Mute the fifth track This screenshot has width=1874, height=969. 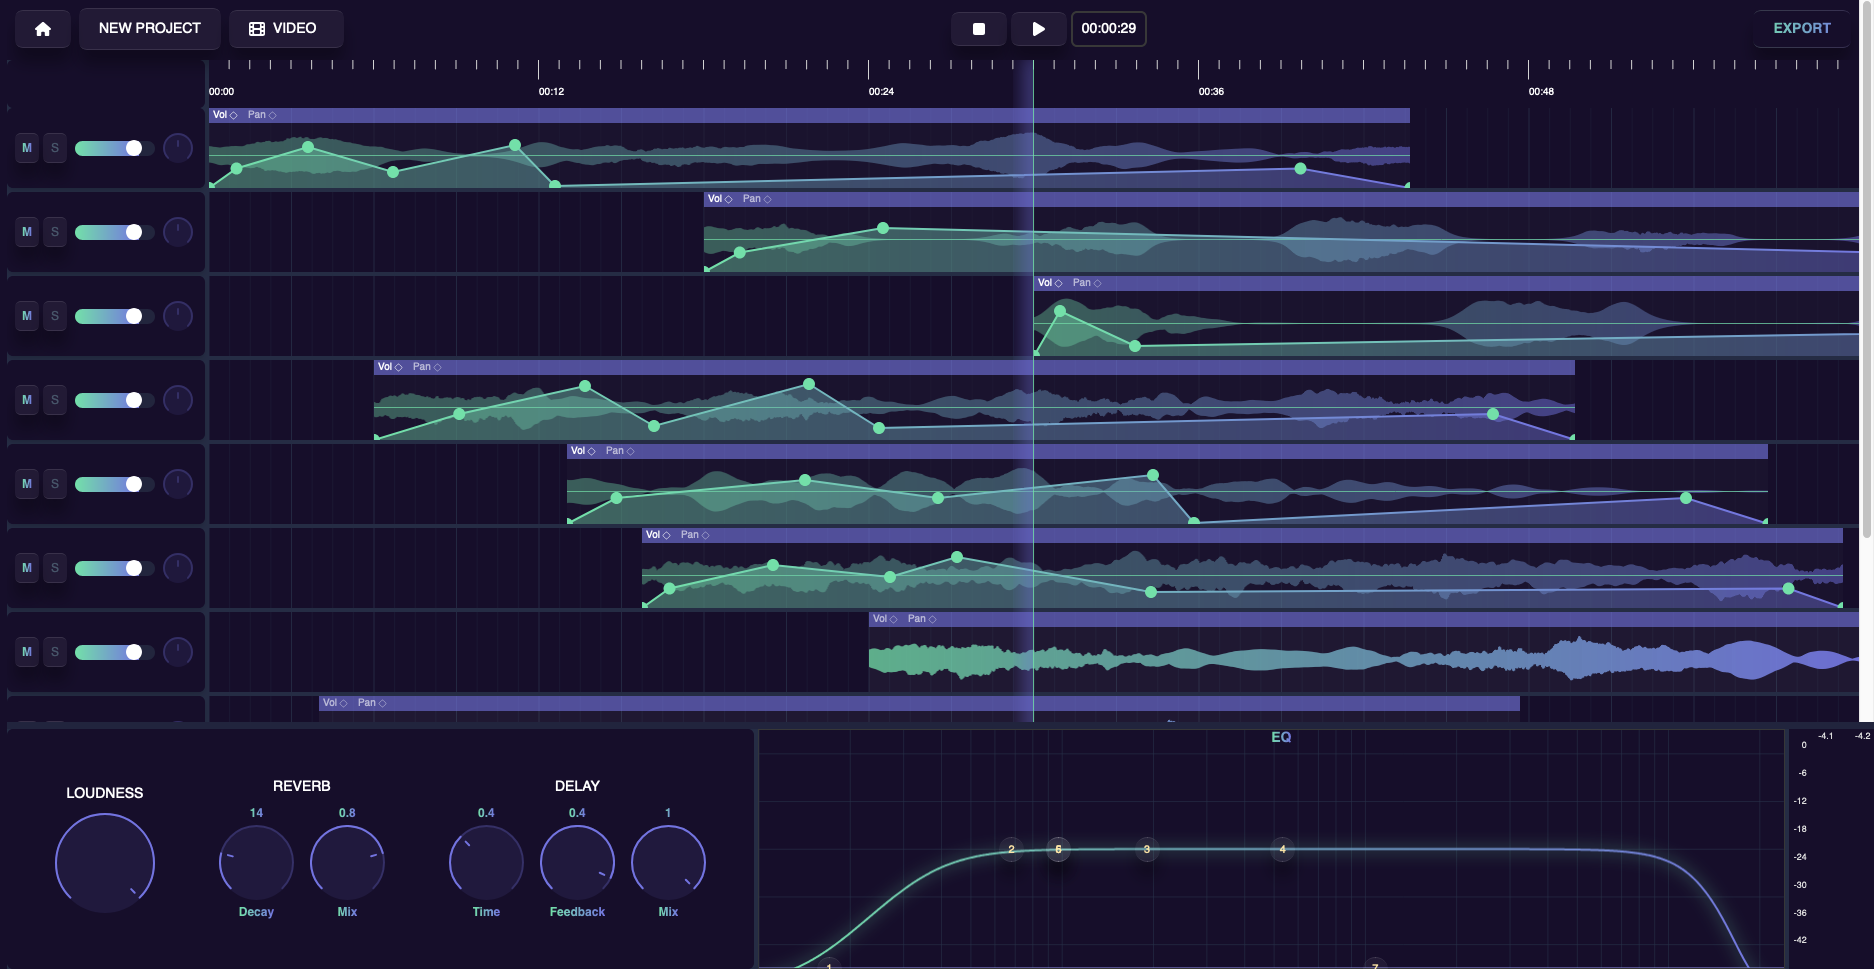point(27,484)
